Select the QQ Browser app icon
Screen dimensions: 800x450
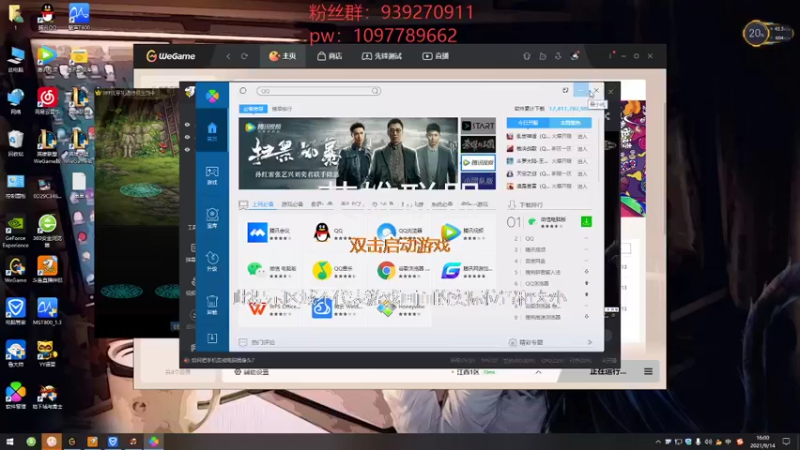pos(386,232)
